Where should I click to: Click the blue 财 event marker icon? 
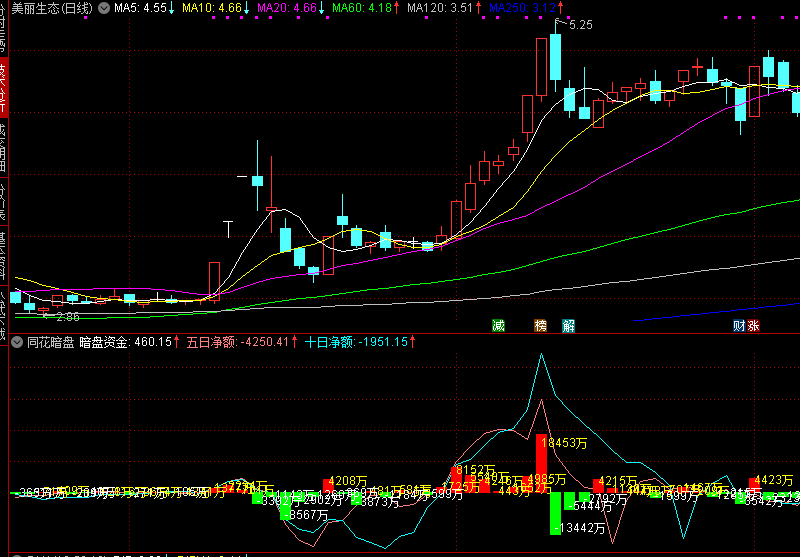(x=739, y=325)
